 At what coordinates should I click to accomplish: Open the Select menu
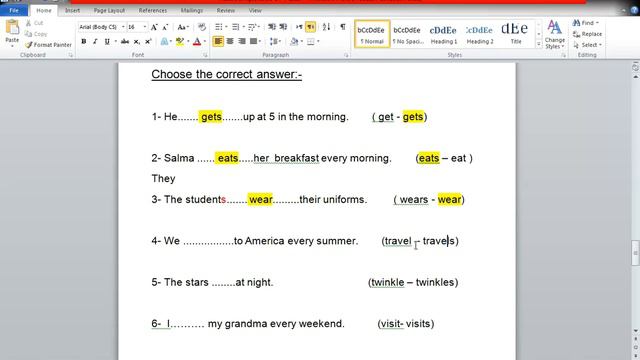[587, 45]
